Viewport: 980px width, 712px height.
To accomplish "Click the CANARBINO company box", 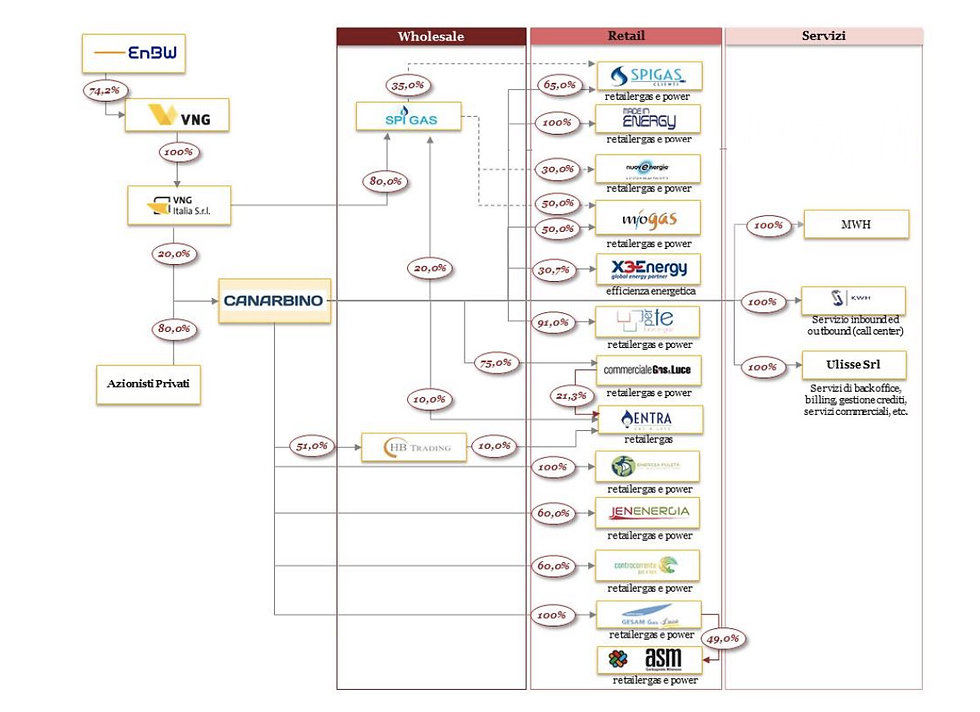I will [x=274, y=301].
